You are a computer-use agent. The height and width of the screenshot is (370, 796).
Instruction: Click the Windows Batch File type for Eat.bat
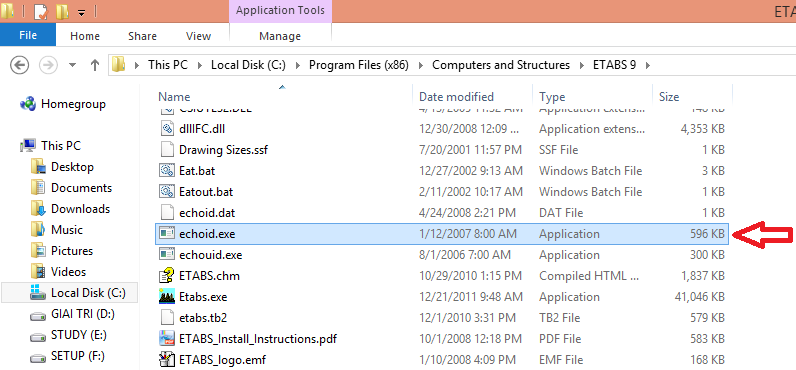pyautogui.click(x=590, y=171)
